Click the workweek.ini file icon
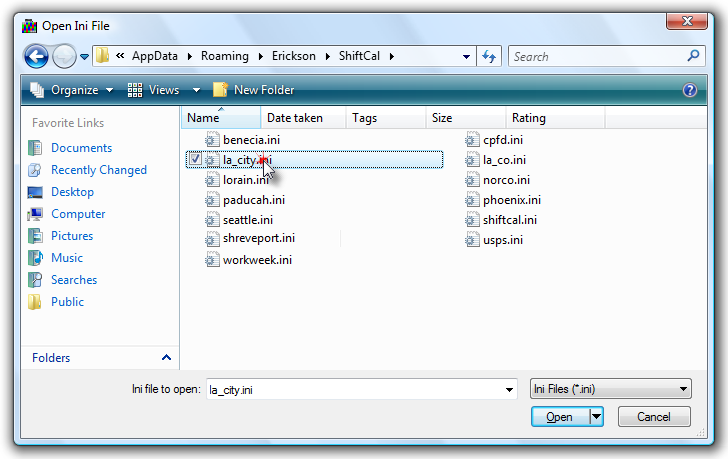Image resolution: width=728 pixels, height=459 pixels. (212, 260)
